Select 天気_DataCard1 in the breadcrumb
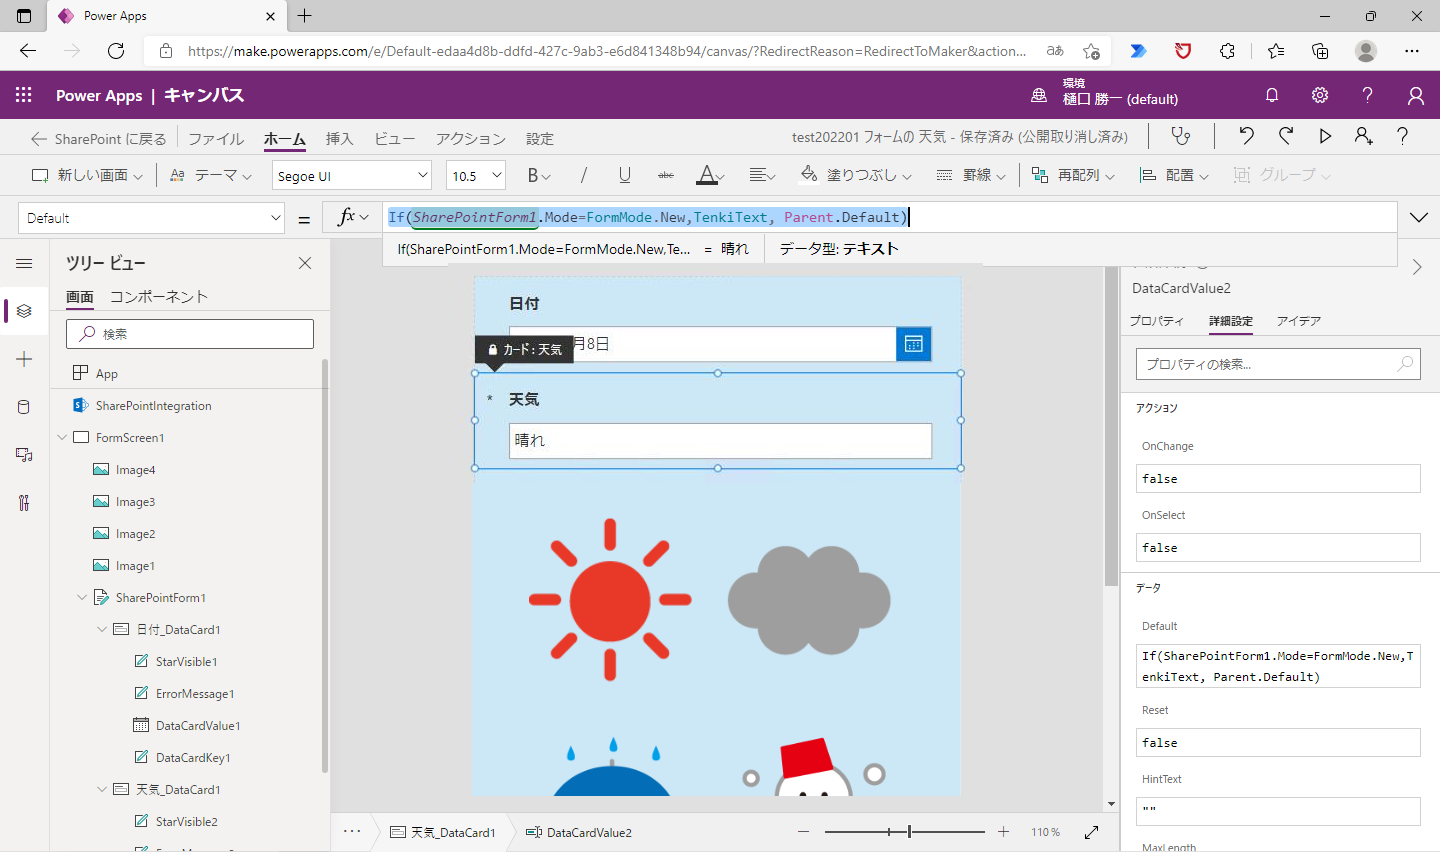This screenshot has width=1440, height=852. 442,832
